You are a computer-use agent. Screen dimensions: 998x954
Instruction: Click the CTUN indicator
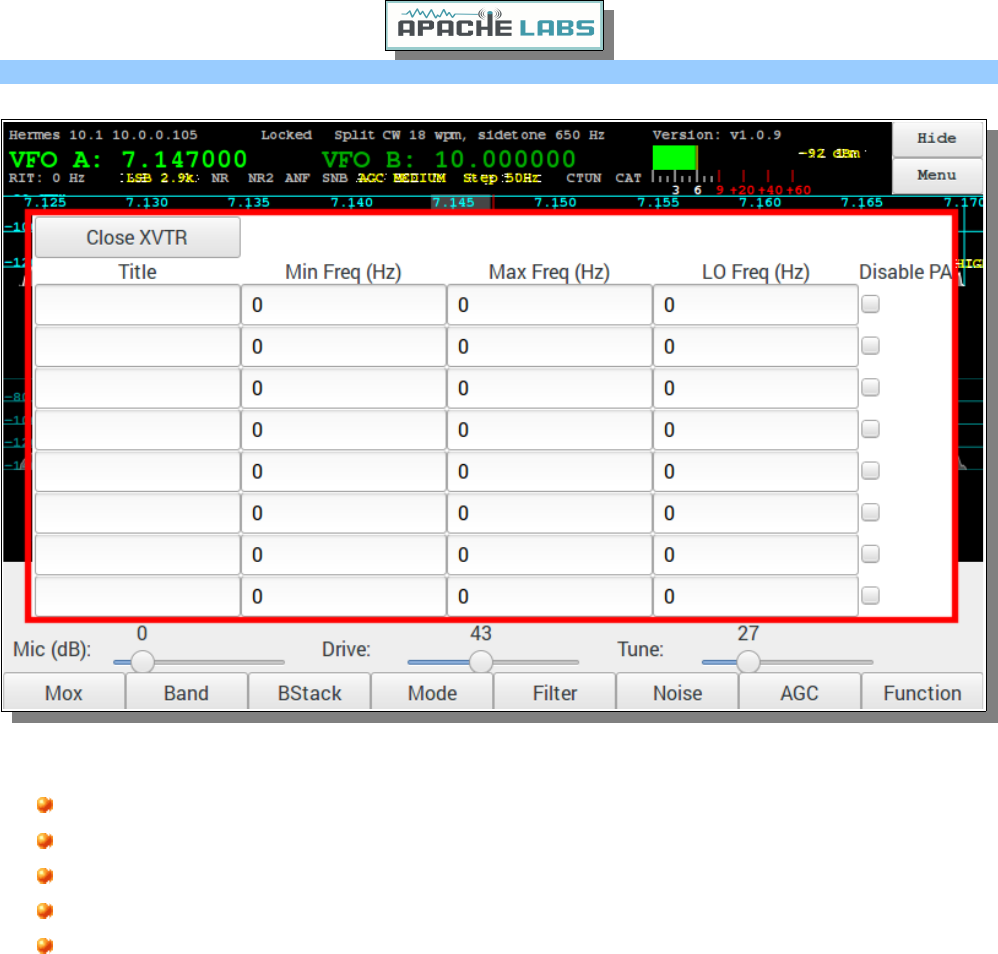coord(584,178)
